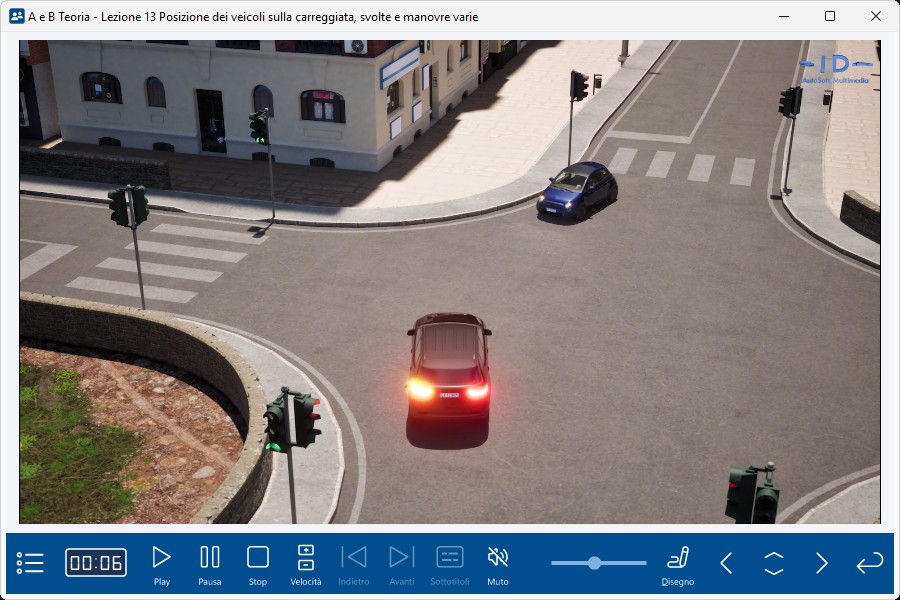
Task: Click the app icon in title bar
Action: click(16, 16)
